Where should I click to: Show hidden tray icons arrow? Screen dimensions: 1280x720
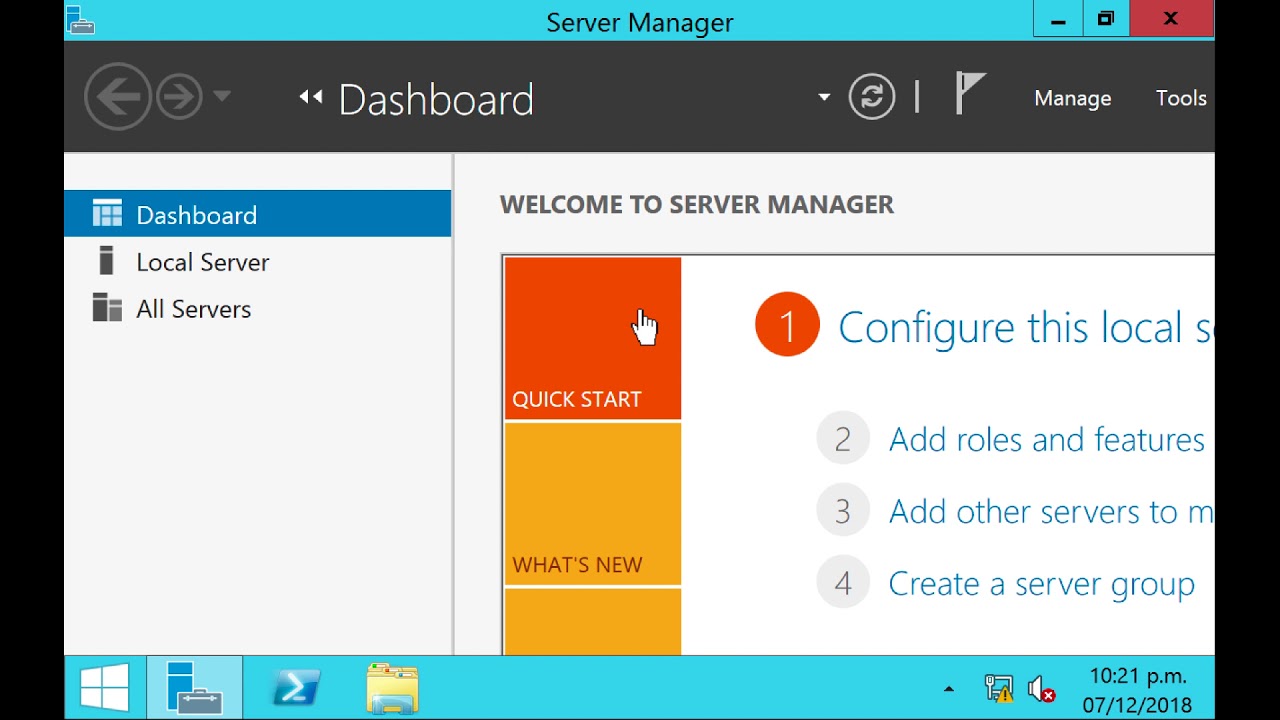click(x=948, y=689)
